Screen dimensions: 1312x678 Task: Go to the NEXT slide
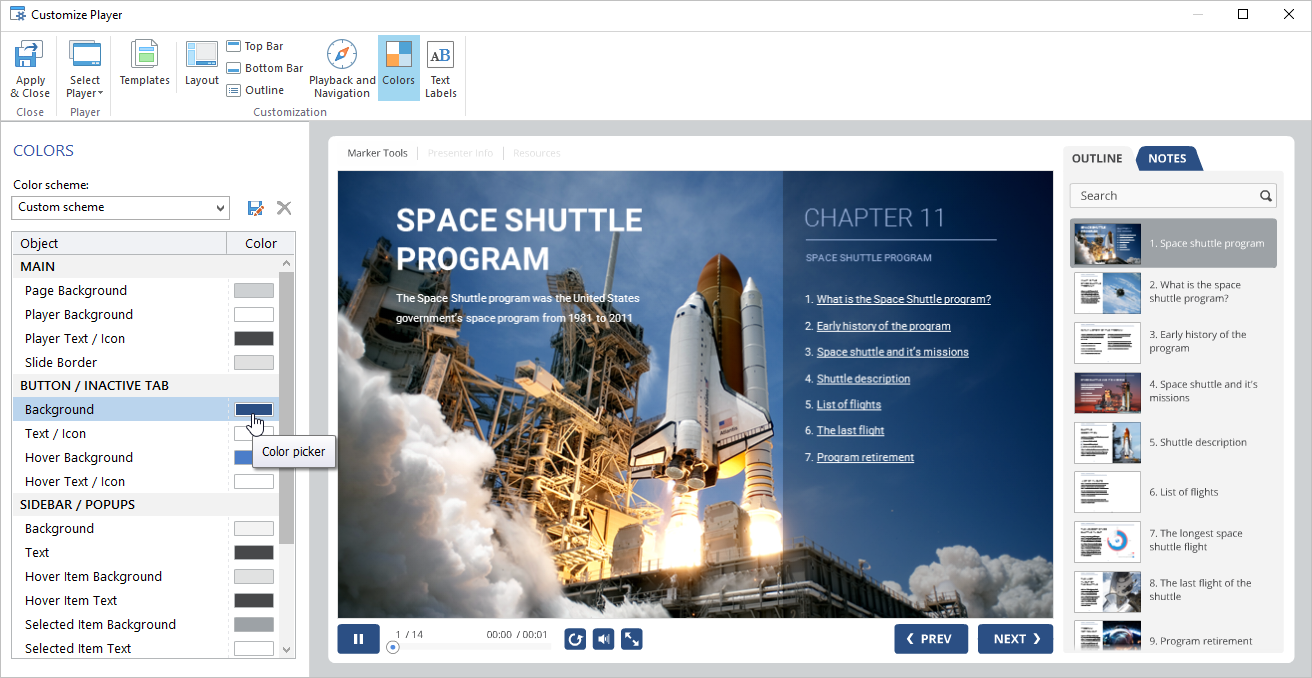tap(1016, 639)
